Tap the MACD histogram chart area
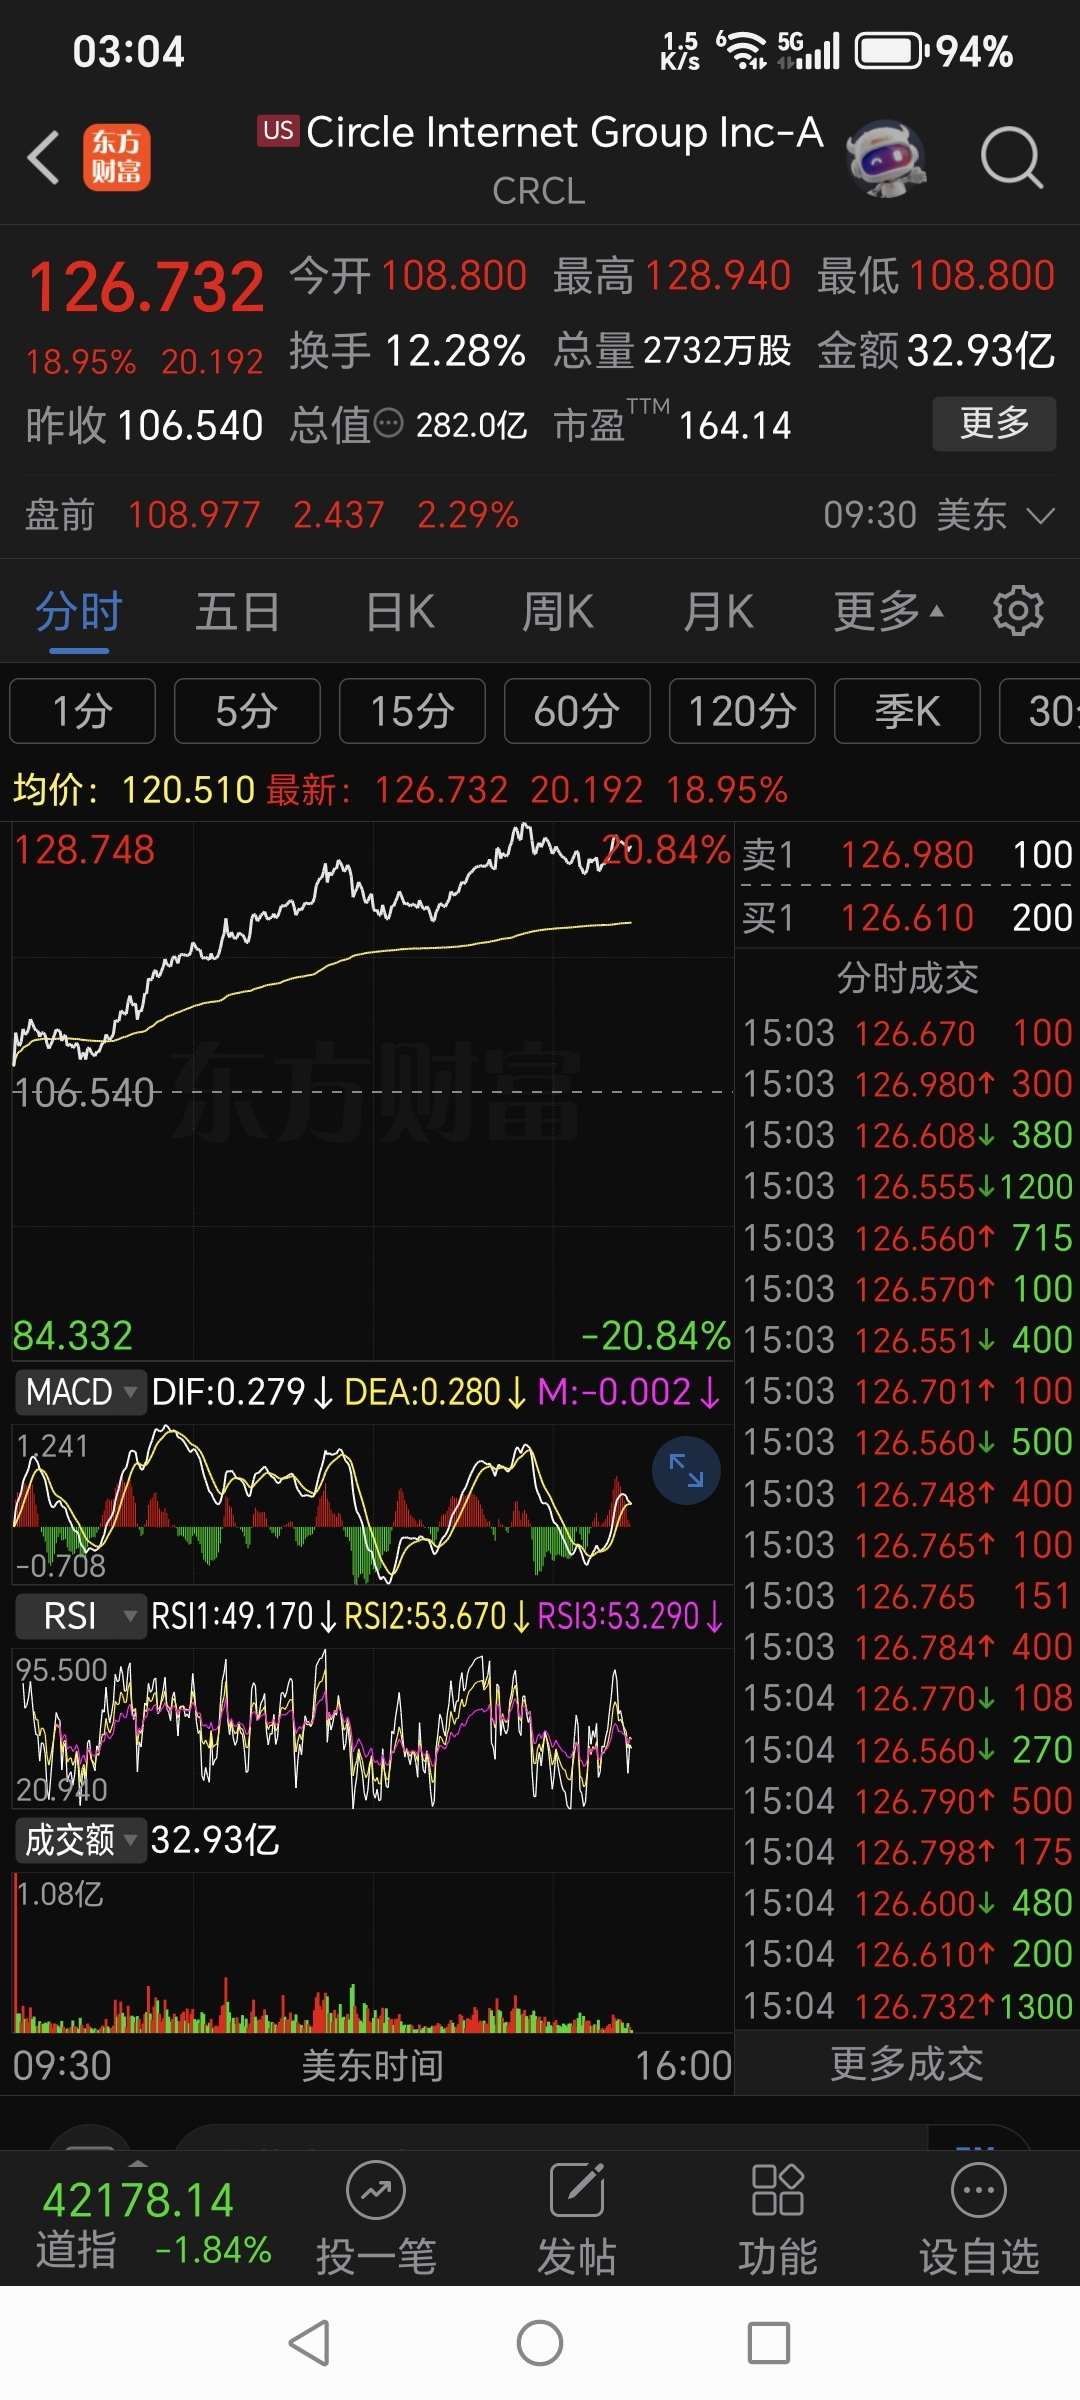 [372, 1505]
